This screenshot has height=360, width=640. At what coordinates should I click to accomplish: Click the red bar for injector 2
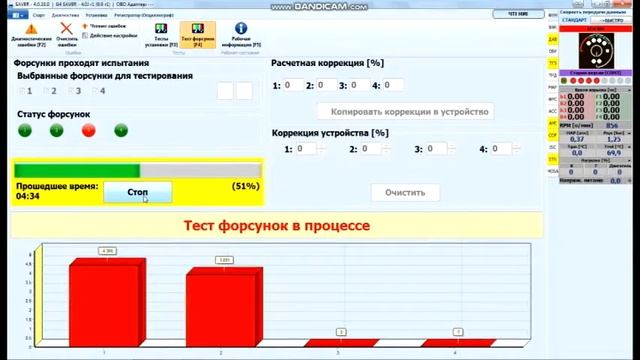tap(224, 307)
